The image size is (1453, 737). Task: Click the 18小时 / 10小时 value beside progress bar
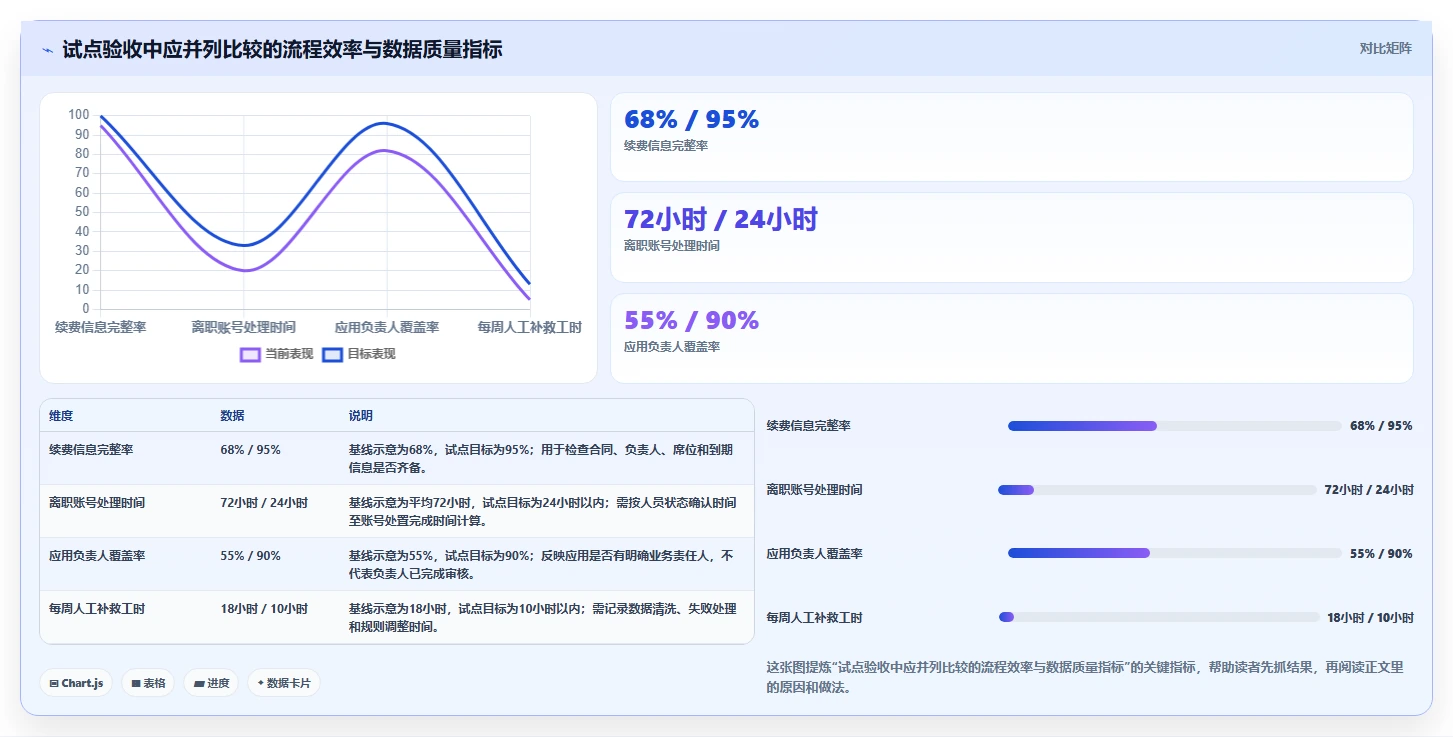coord(1370,618)
